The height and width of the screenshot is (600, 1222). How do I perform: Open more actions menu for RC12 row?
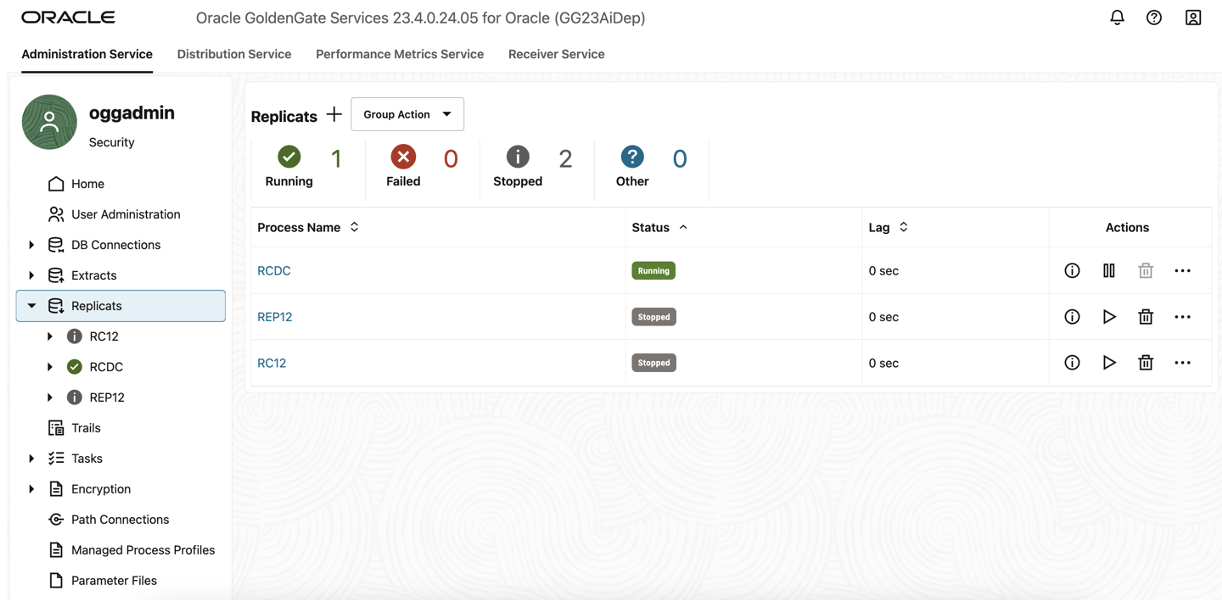tap(1183, 363)
